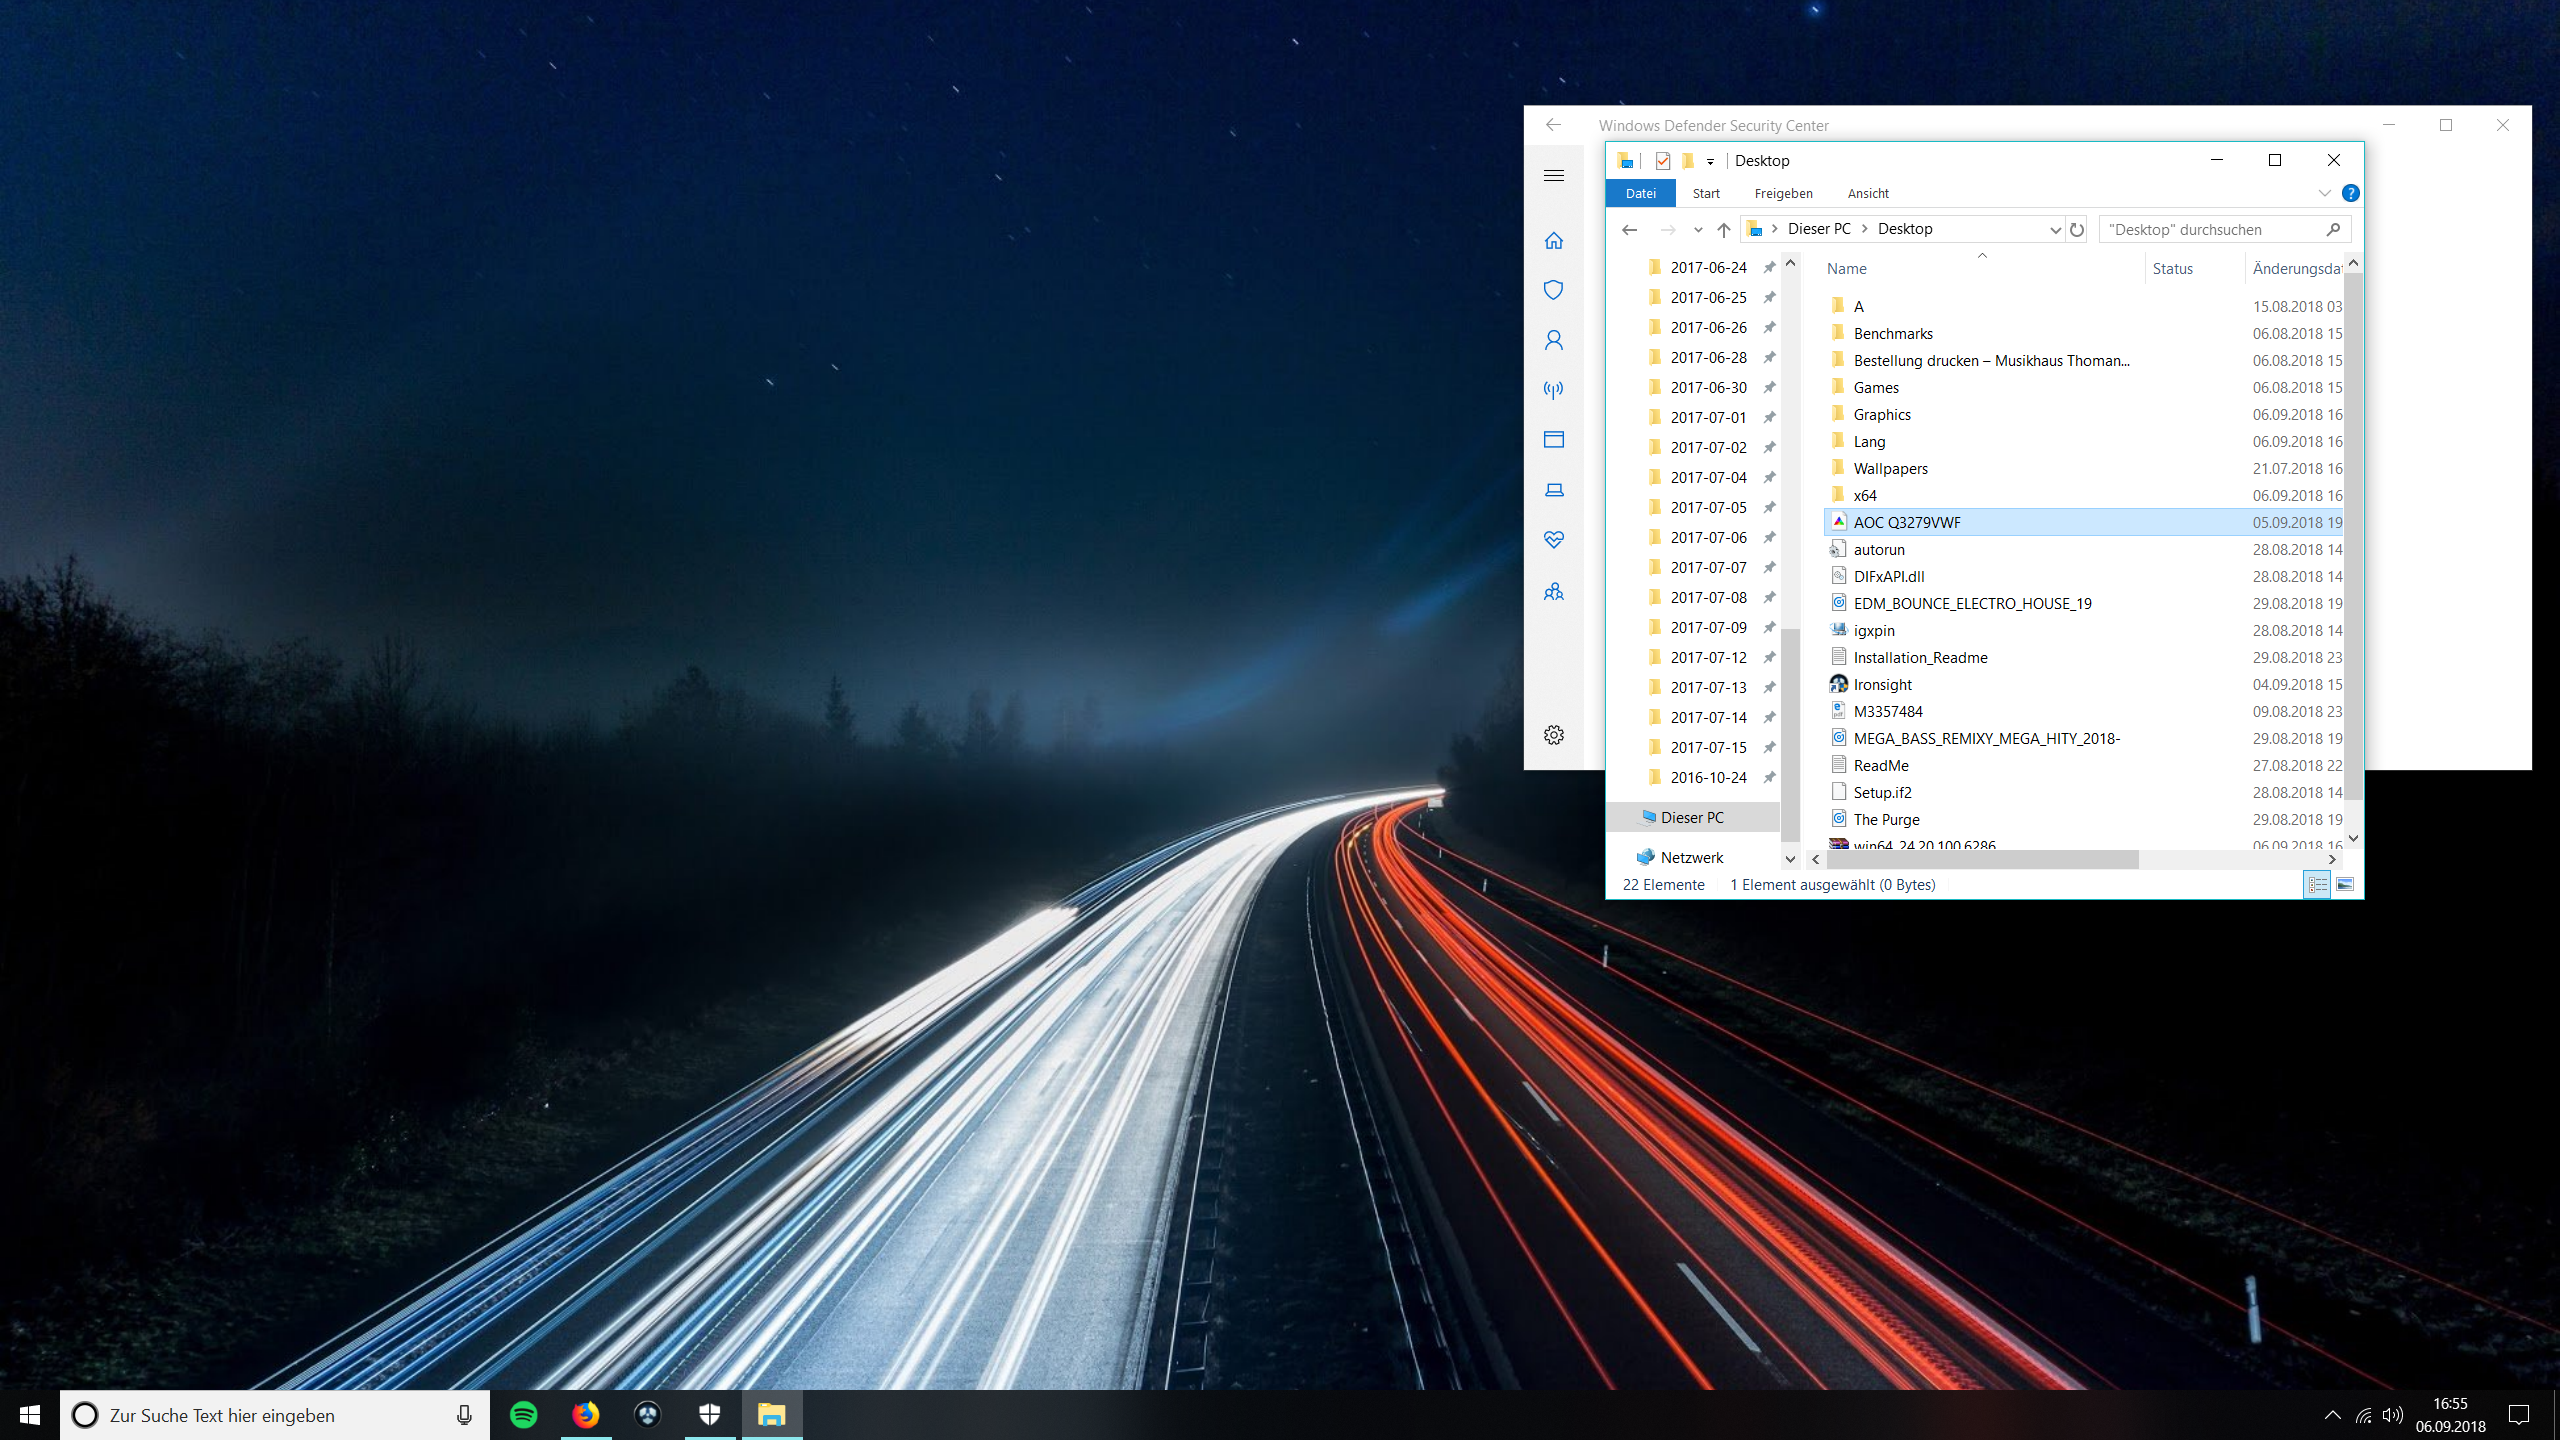The width and height of the screenshot is (2560, 1440).
Task: Switch to large thumbnails view button
Action: point(2345,885)
